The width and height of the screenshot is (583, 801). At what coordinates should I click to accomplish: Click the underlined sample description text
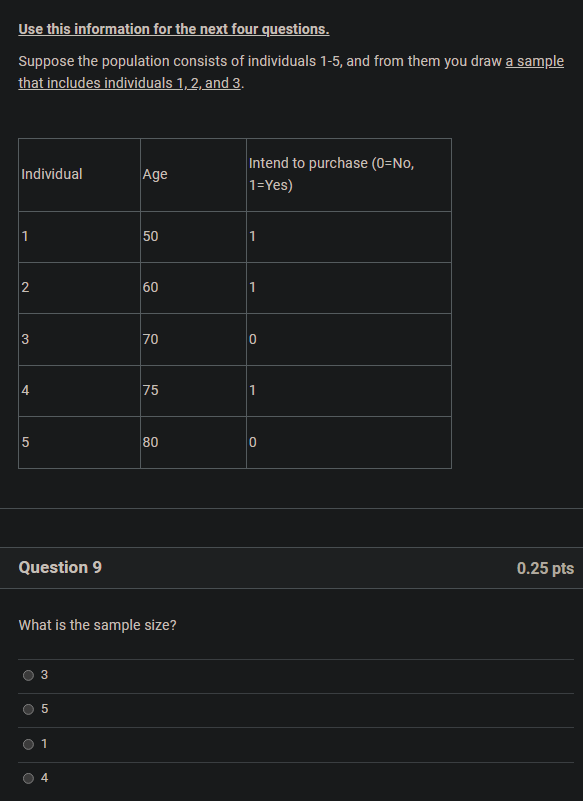tap(290, 71)
